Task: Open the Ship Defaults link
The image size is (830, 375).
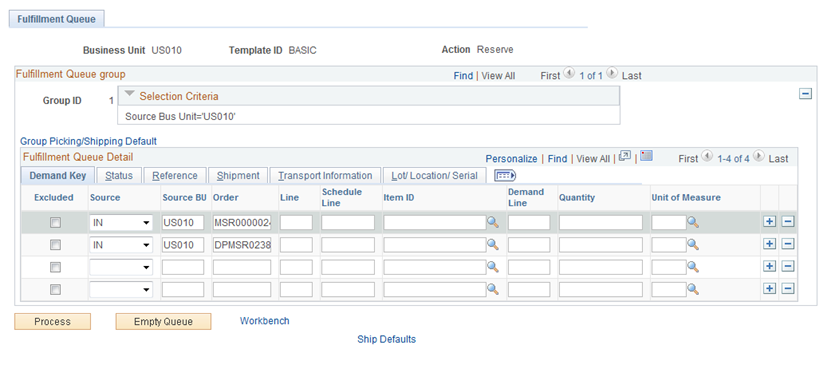Action: [386, 339]
